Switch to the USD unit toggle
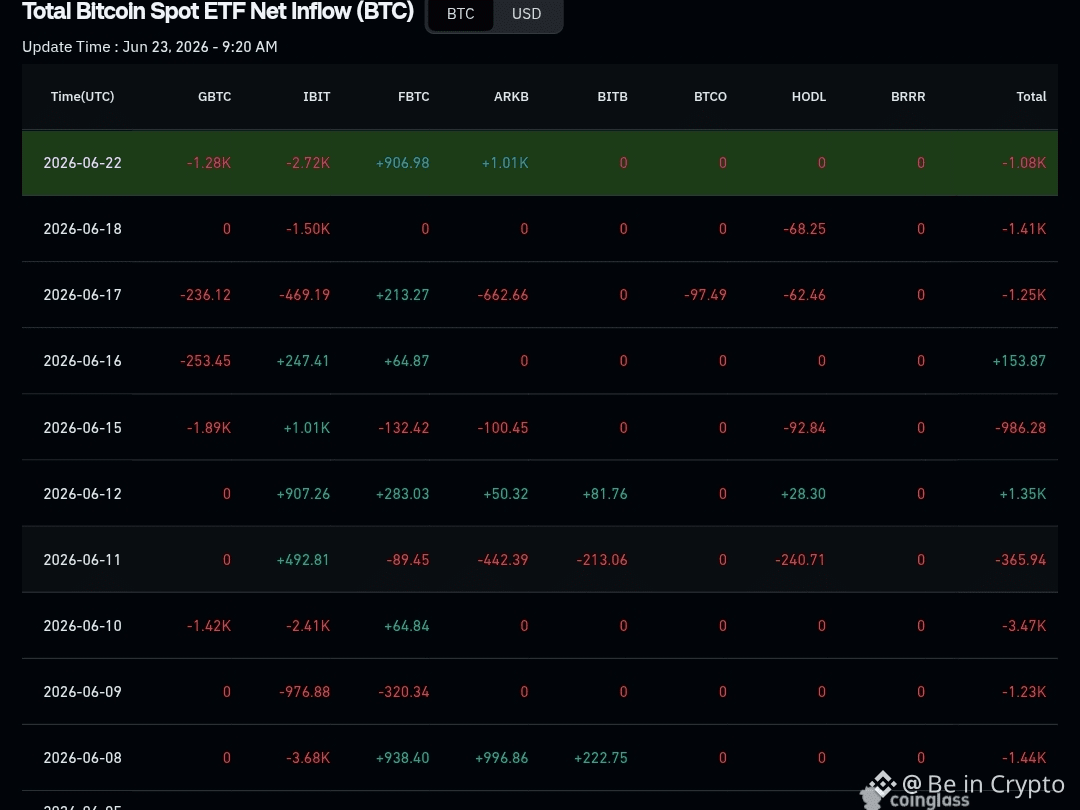 click(526, 14)
